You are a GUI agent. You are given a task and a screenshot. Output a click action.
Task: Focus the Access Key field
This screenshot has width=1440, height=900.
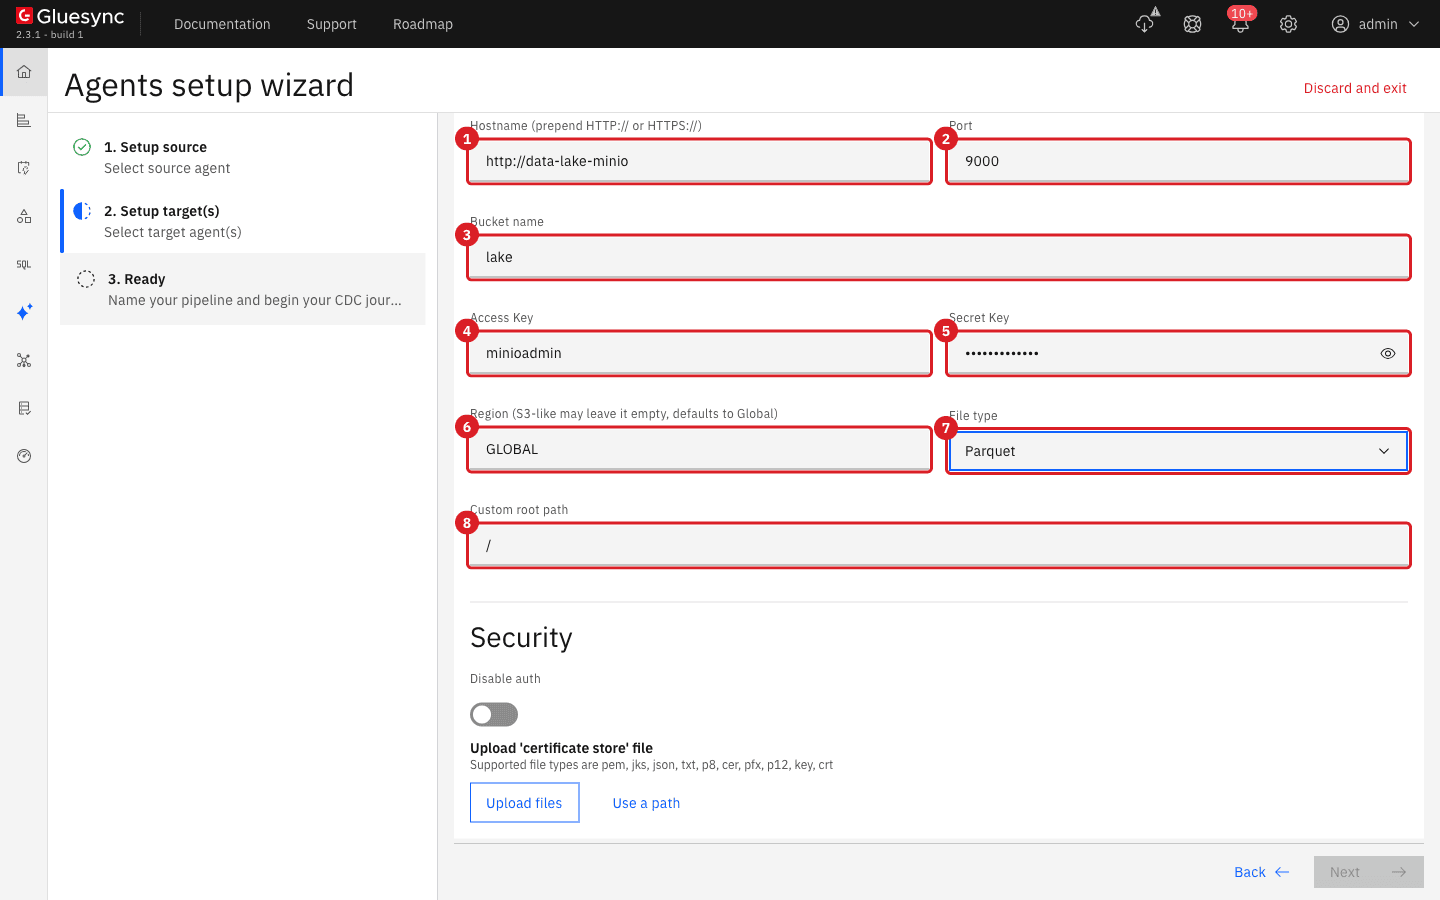pos(699,353)
